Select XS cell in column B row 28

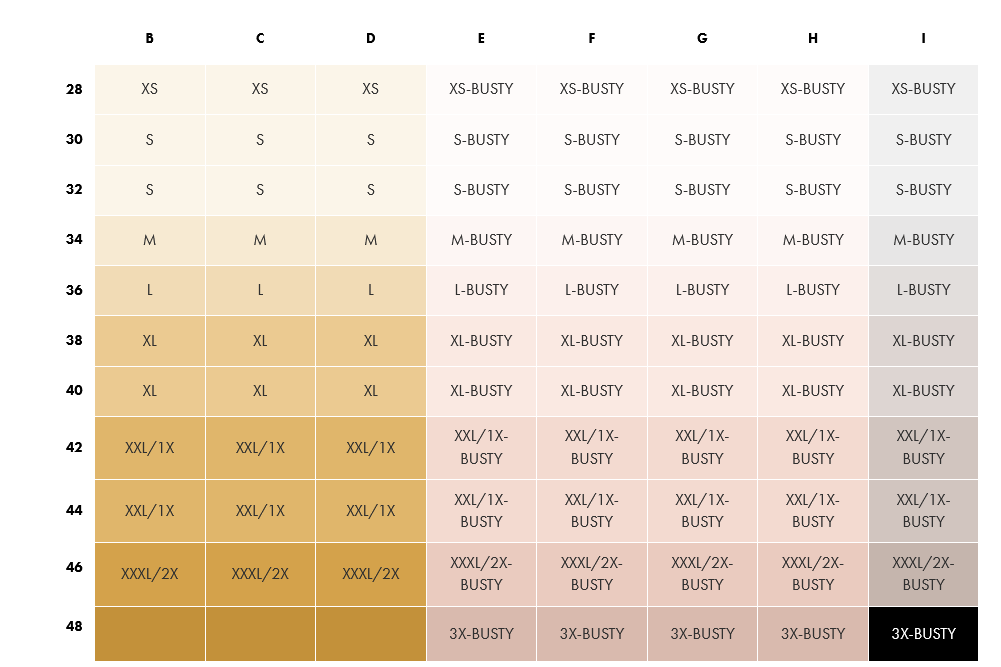pyautogui.click(x=150, y=89)
